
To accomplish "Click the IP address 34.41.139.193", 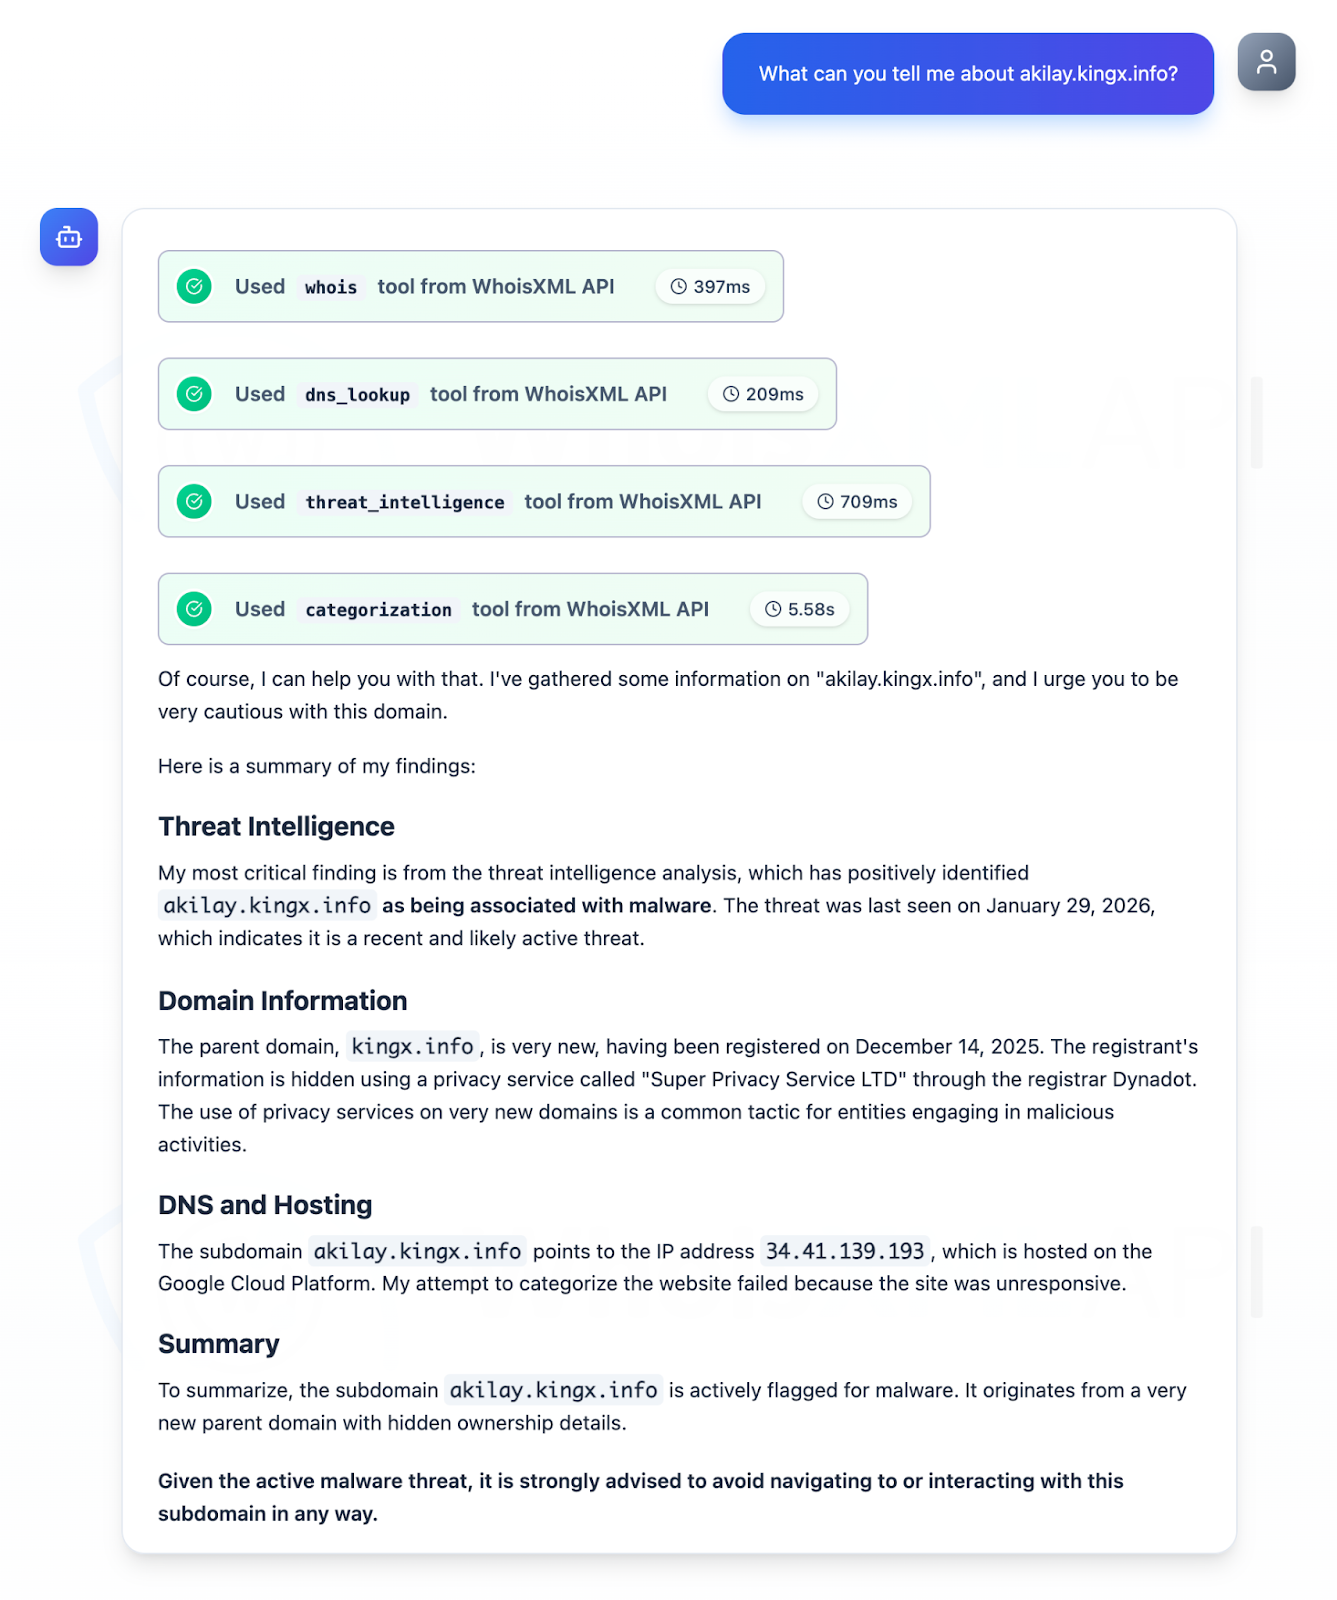I will pyautogui.click(x=844, y=1251).
